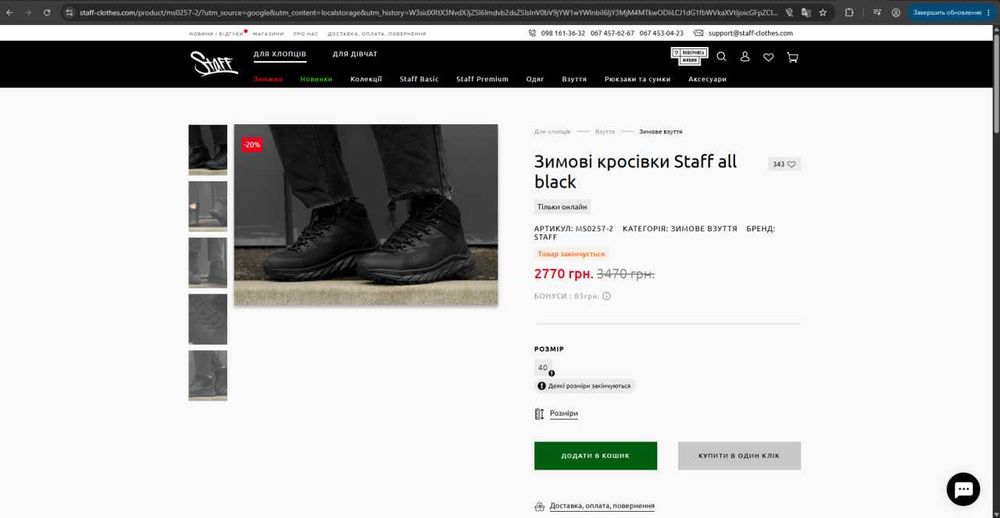Click the '2770 грн.' sale price

pos(564,274)
